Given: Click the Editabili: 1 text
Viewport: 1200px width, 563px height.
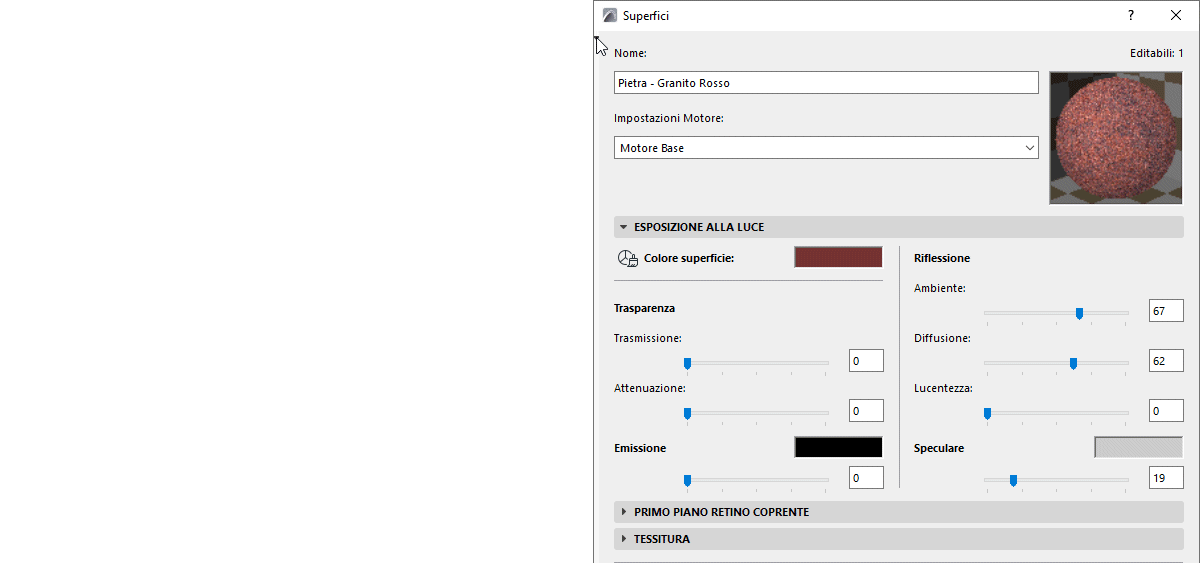Looking at the screenshot, I should 1157,53.
